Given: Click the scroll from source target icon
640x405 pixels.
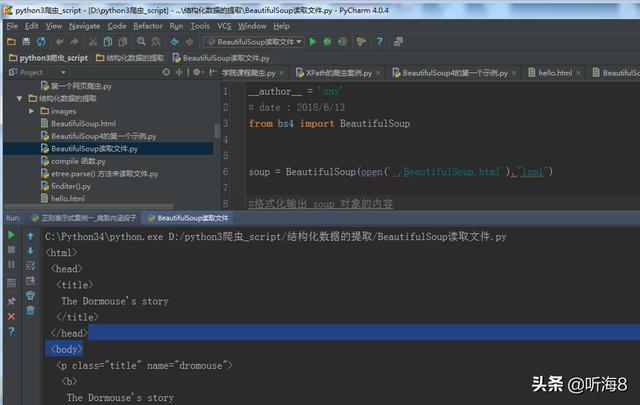Looking at the screenshot, I should click(x=166, y=72).
